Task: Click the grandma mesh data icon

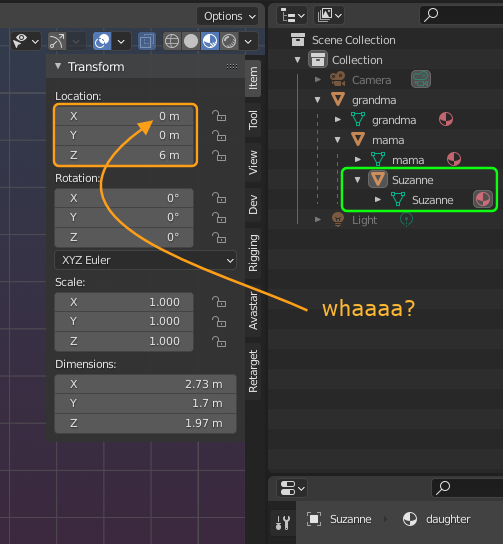Action: (x=358, y=120)
